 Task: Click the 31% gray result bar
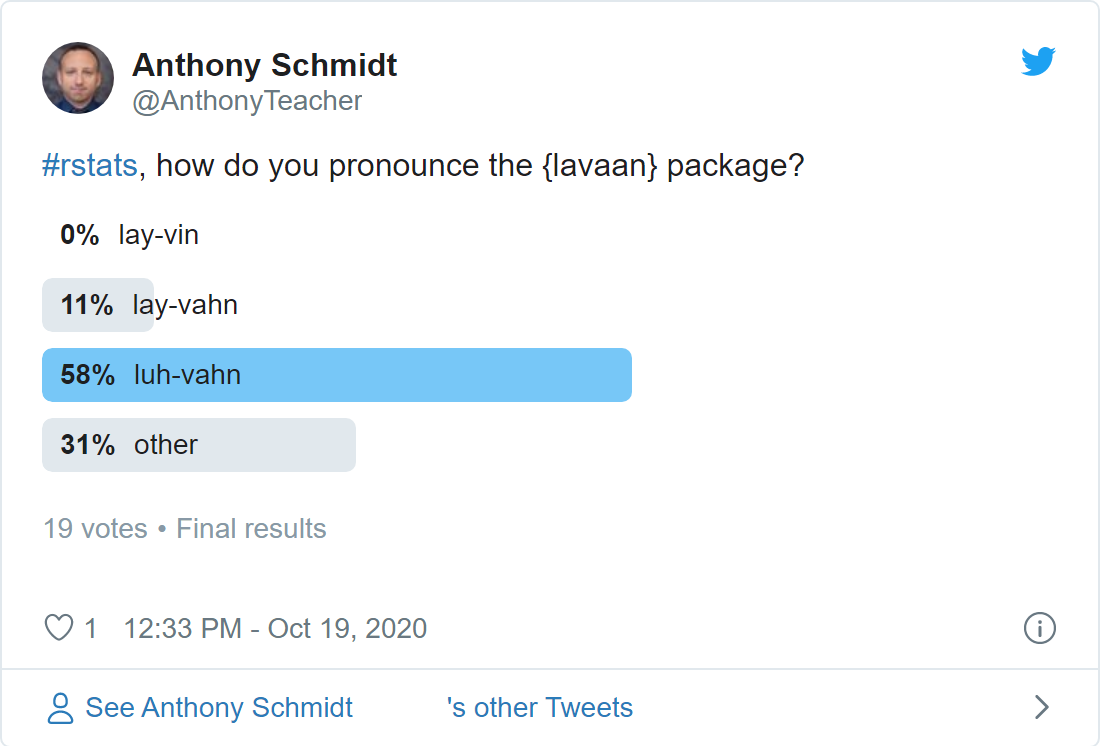199,445
